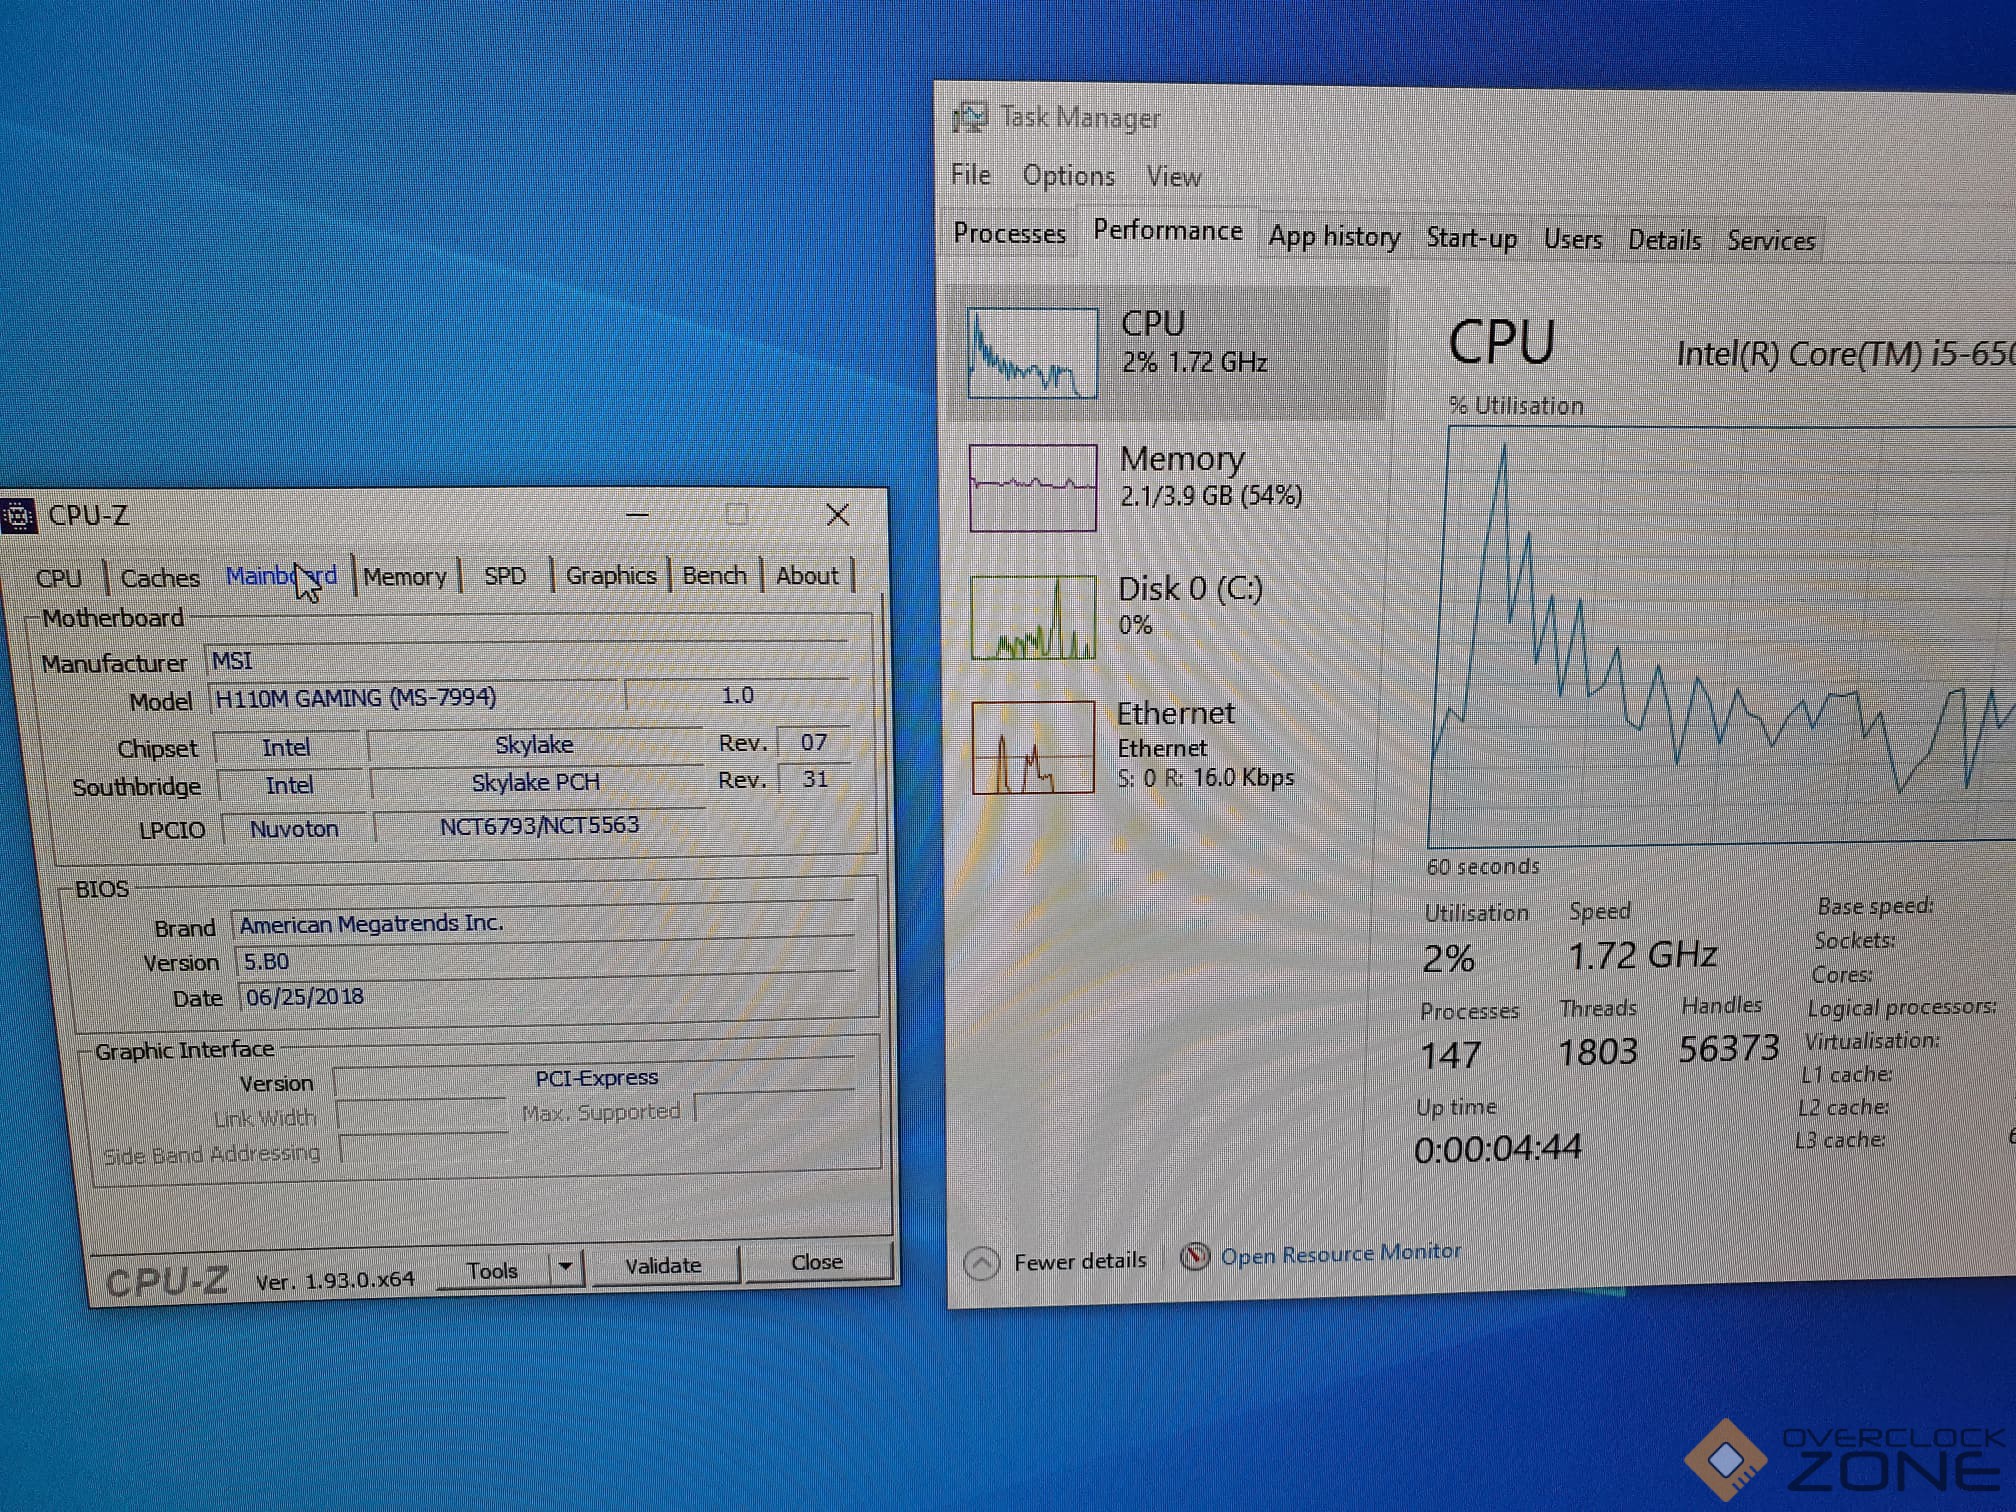The width and height of the screenshot is (2016, 1512).
Task: Select the Ethernet activity graph
Action: pyautogui.click(x=1033, y=747)
